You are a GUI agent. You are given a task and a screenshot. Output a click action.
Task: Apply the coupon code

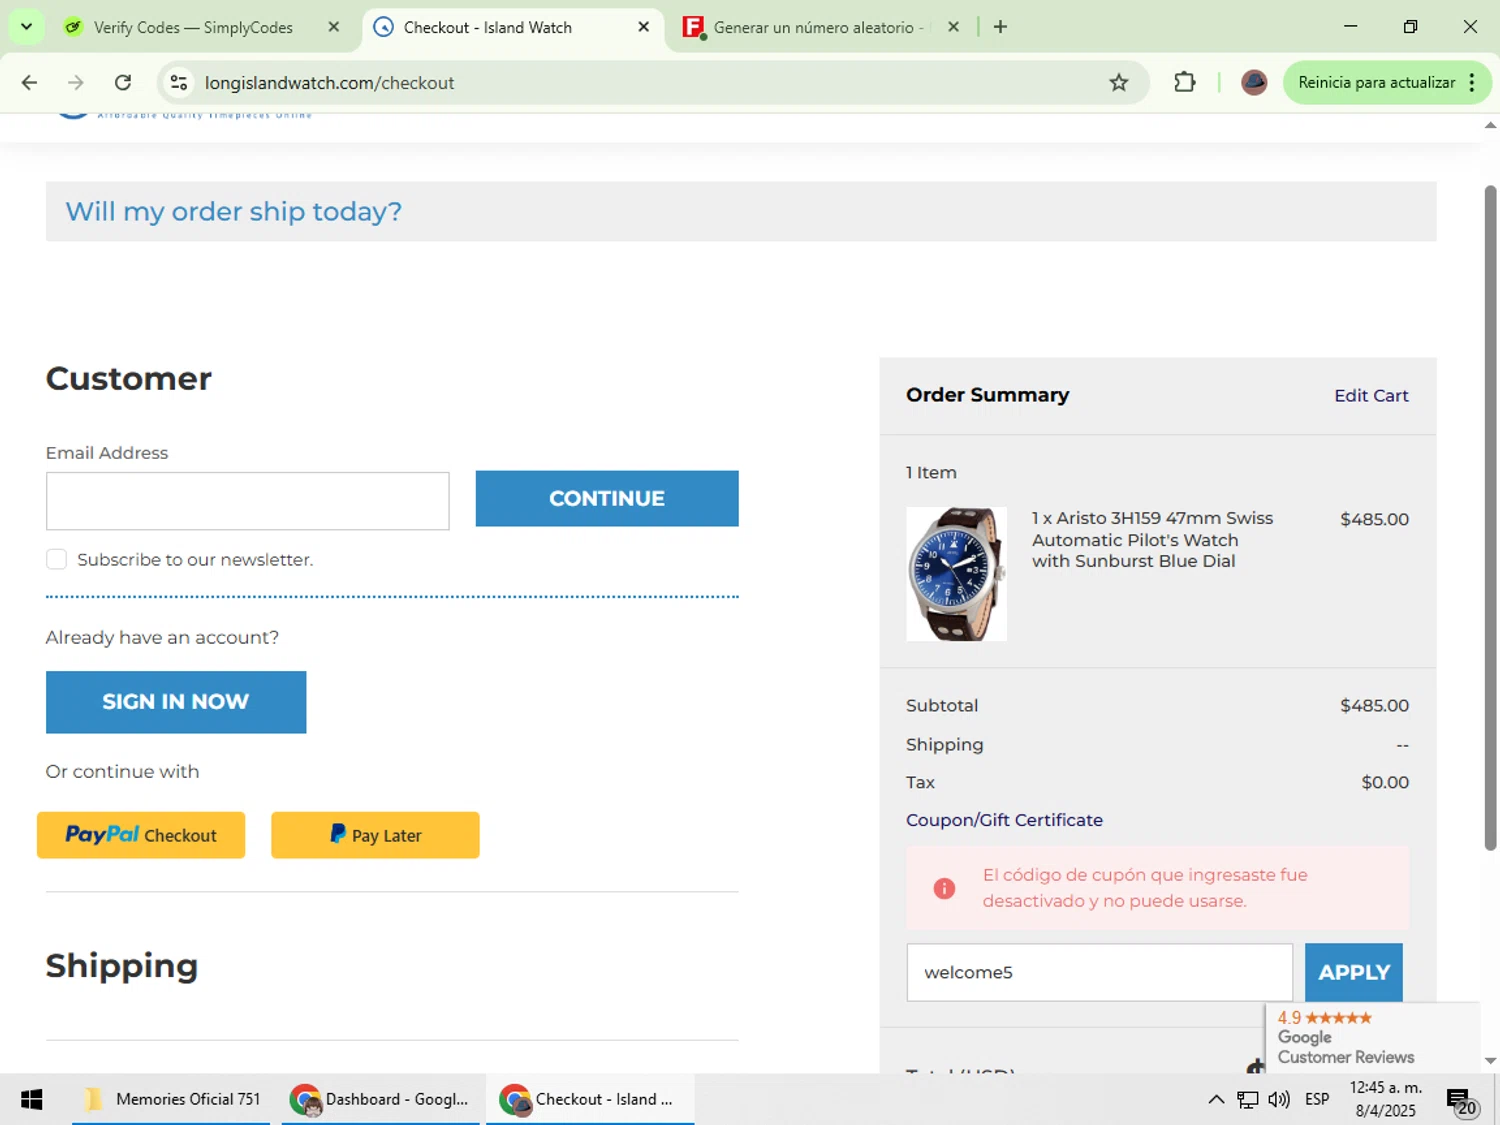[1354, 972]
